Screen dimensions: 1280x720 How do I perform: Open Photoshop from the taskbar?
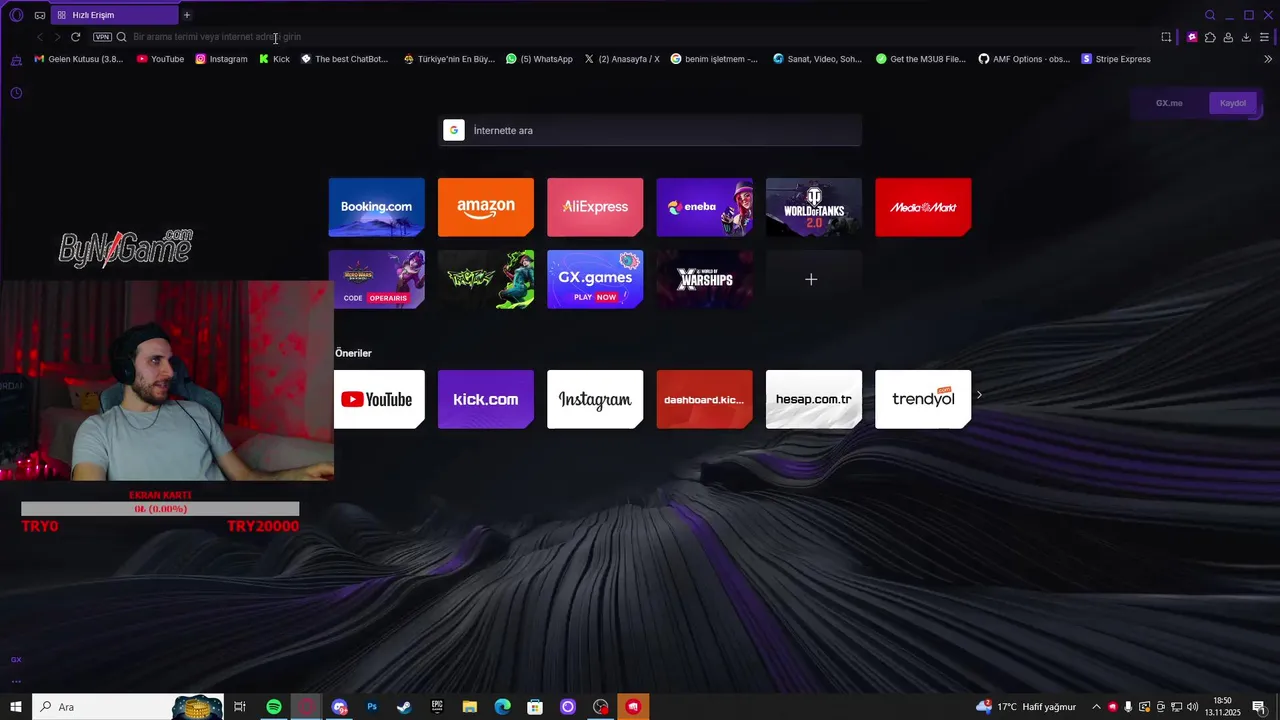pos(372,707)
